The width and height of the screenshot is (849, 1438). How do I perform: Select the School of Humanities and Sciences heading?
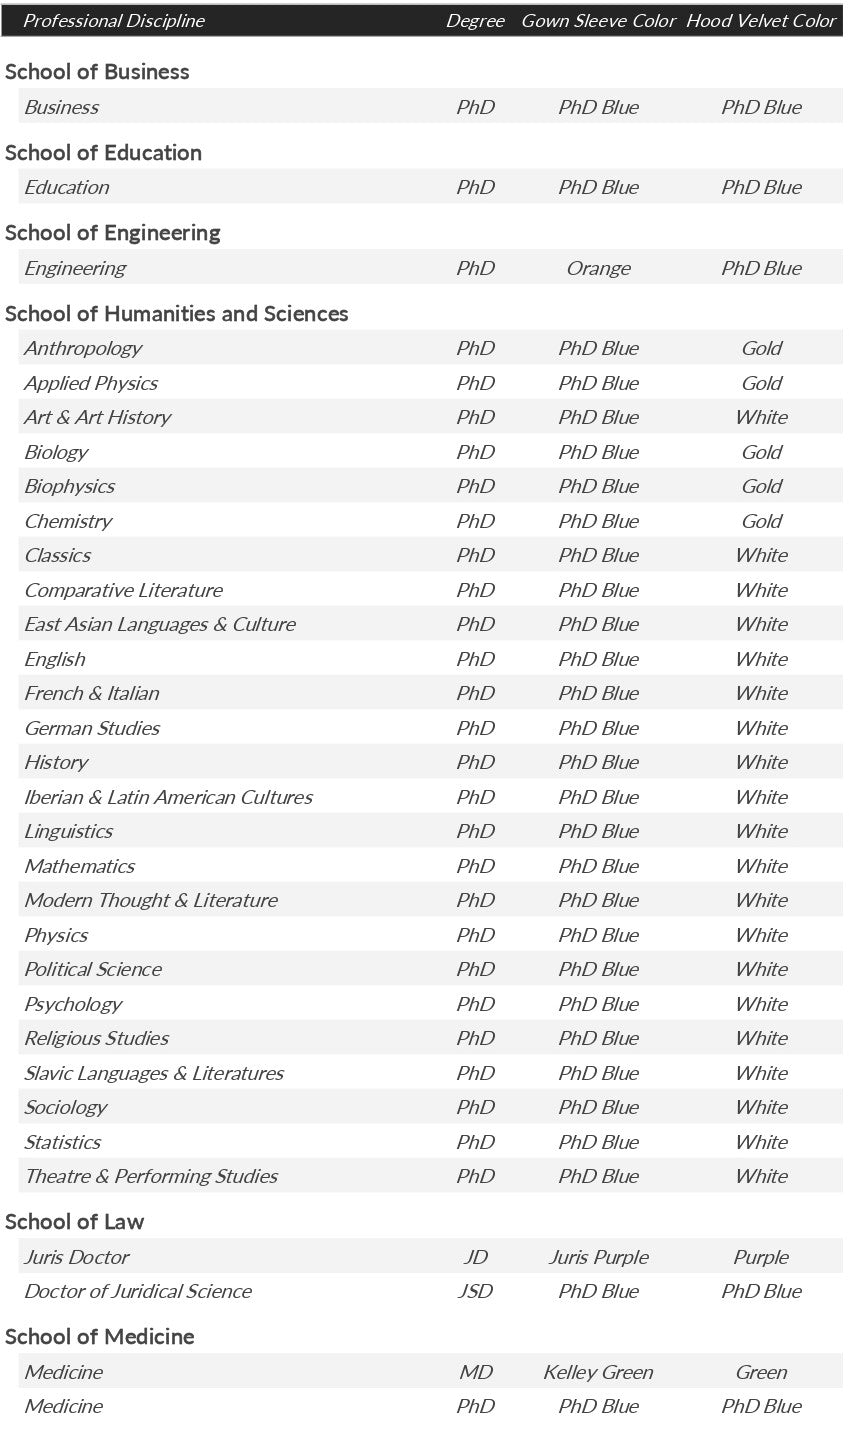coord(176,314)
